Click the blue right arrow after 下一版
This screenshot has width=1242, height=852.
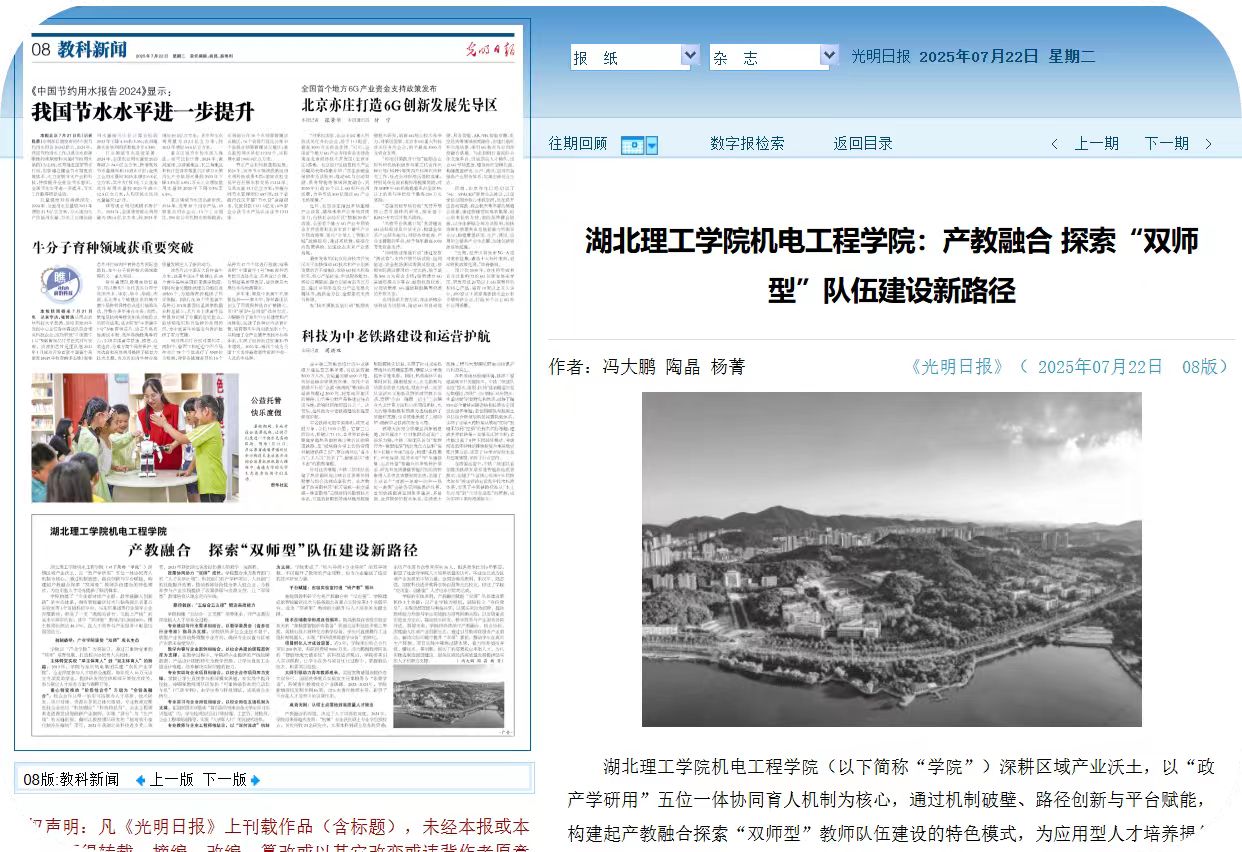pyautogui.click(x=256, y=780)
